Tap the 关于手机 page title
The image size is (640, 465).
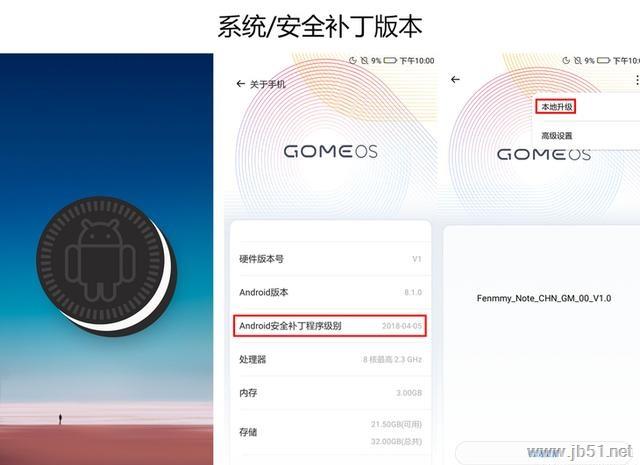(268, 84)
